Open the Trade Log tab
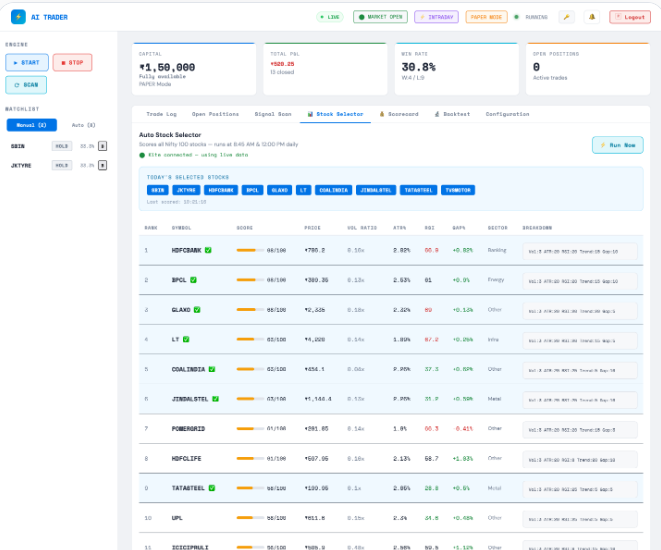The width and height of the screenshot is (661, 550). [161, 114]
